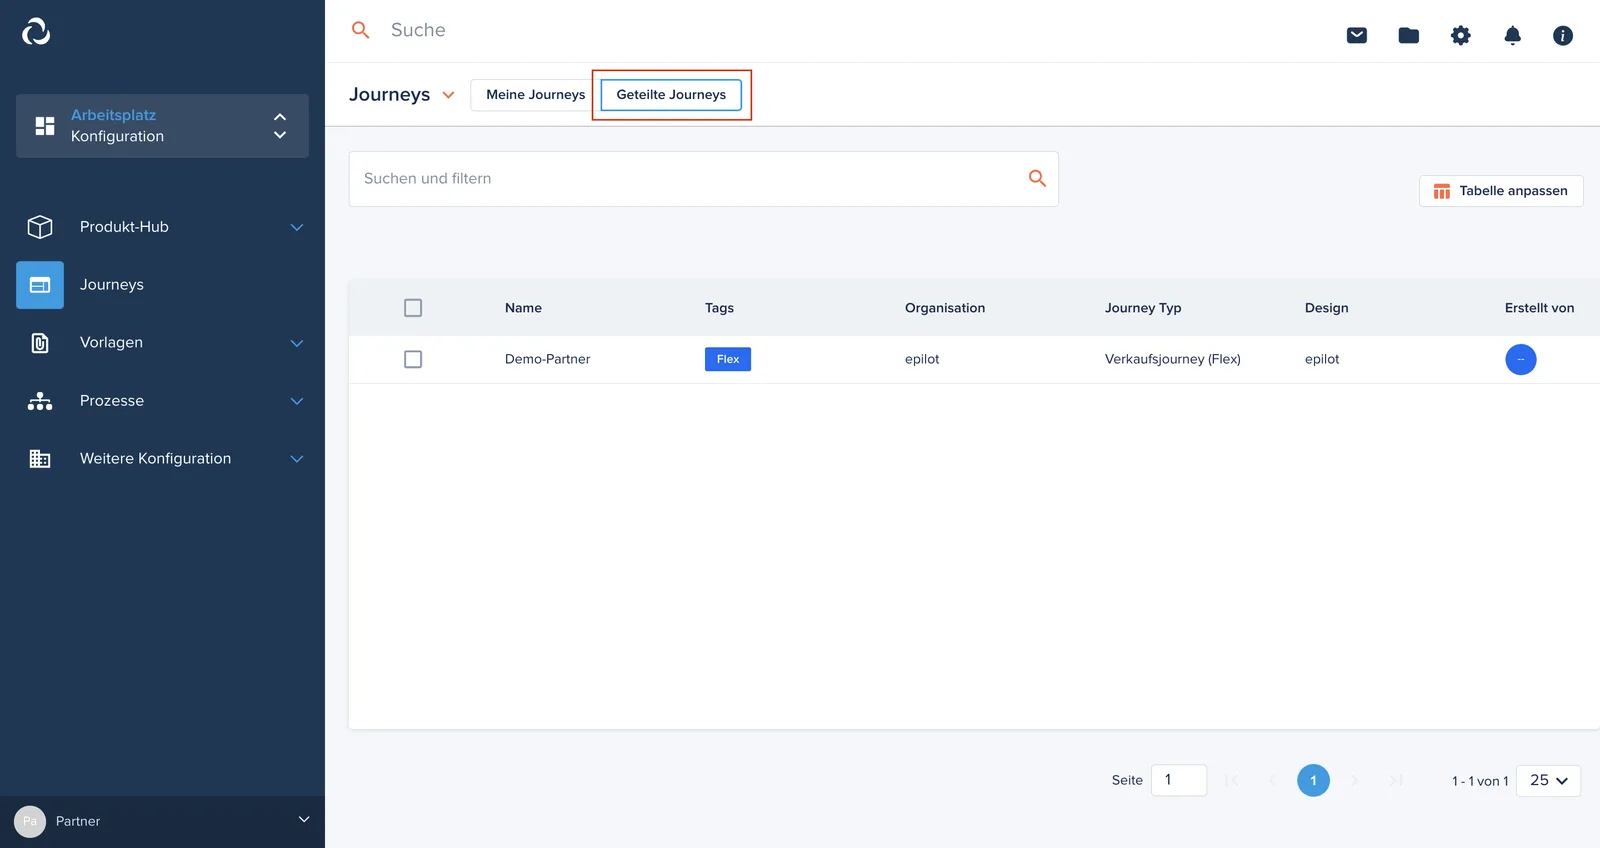Expand the Partner user menu chevron

click(x=304, y=820)
